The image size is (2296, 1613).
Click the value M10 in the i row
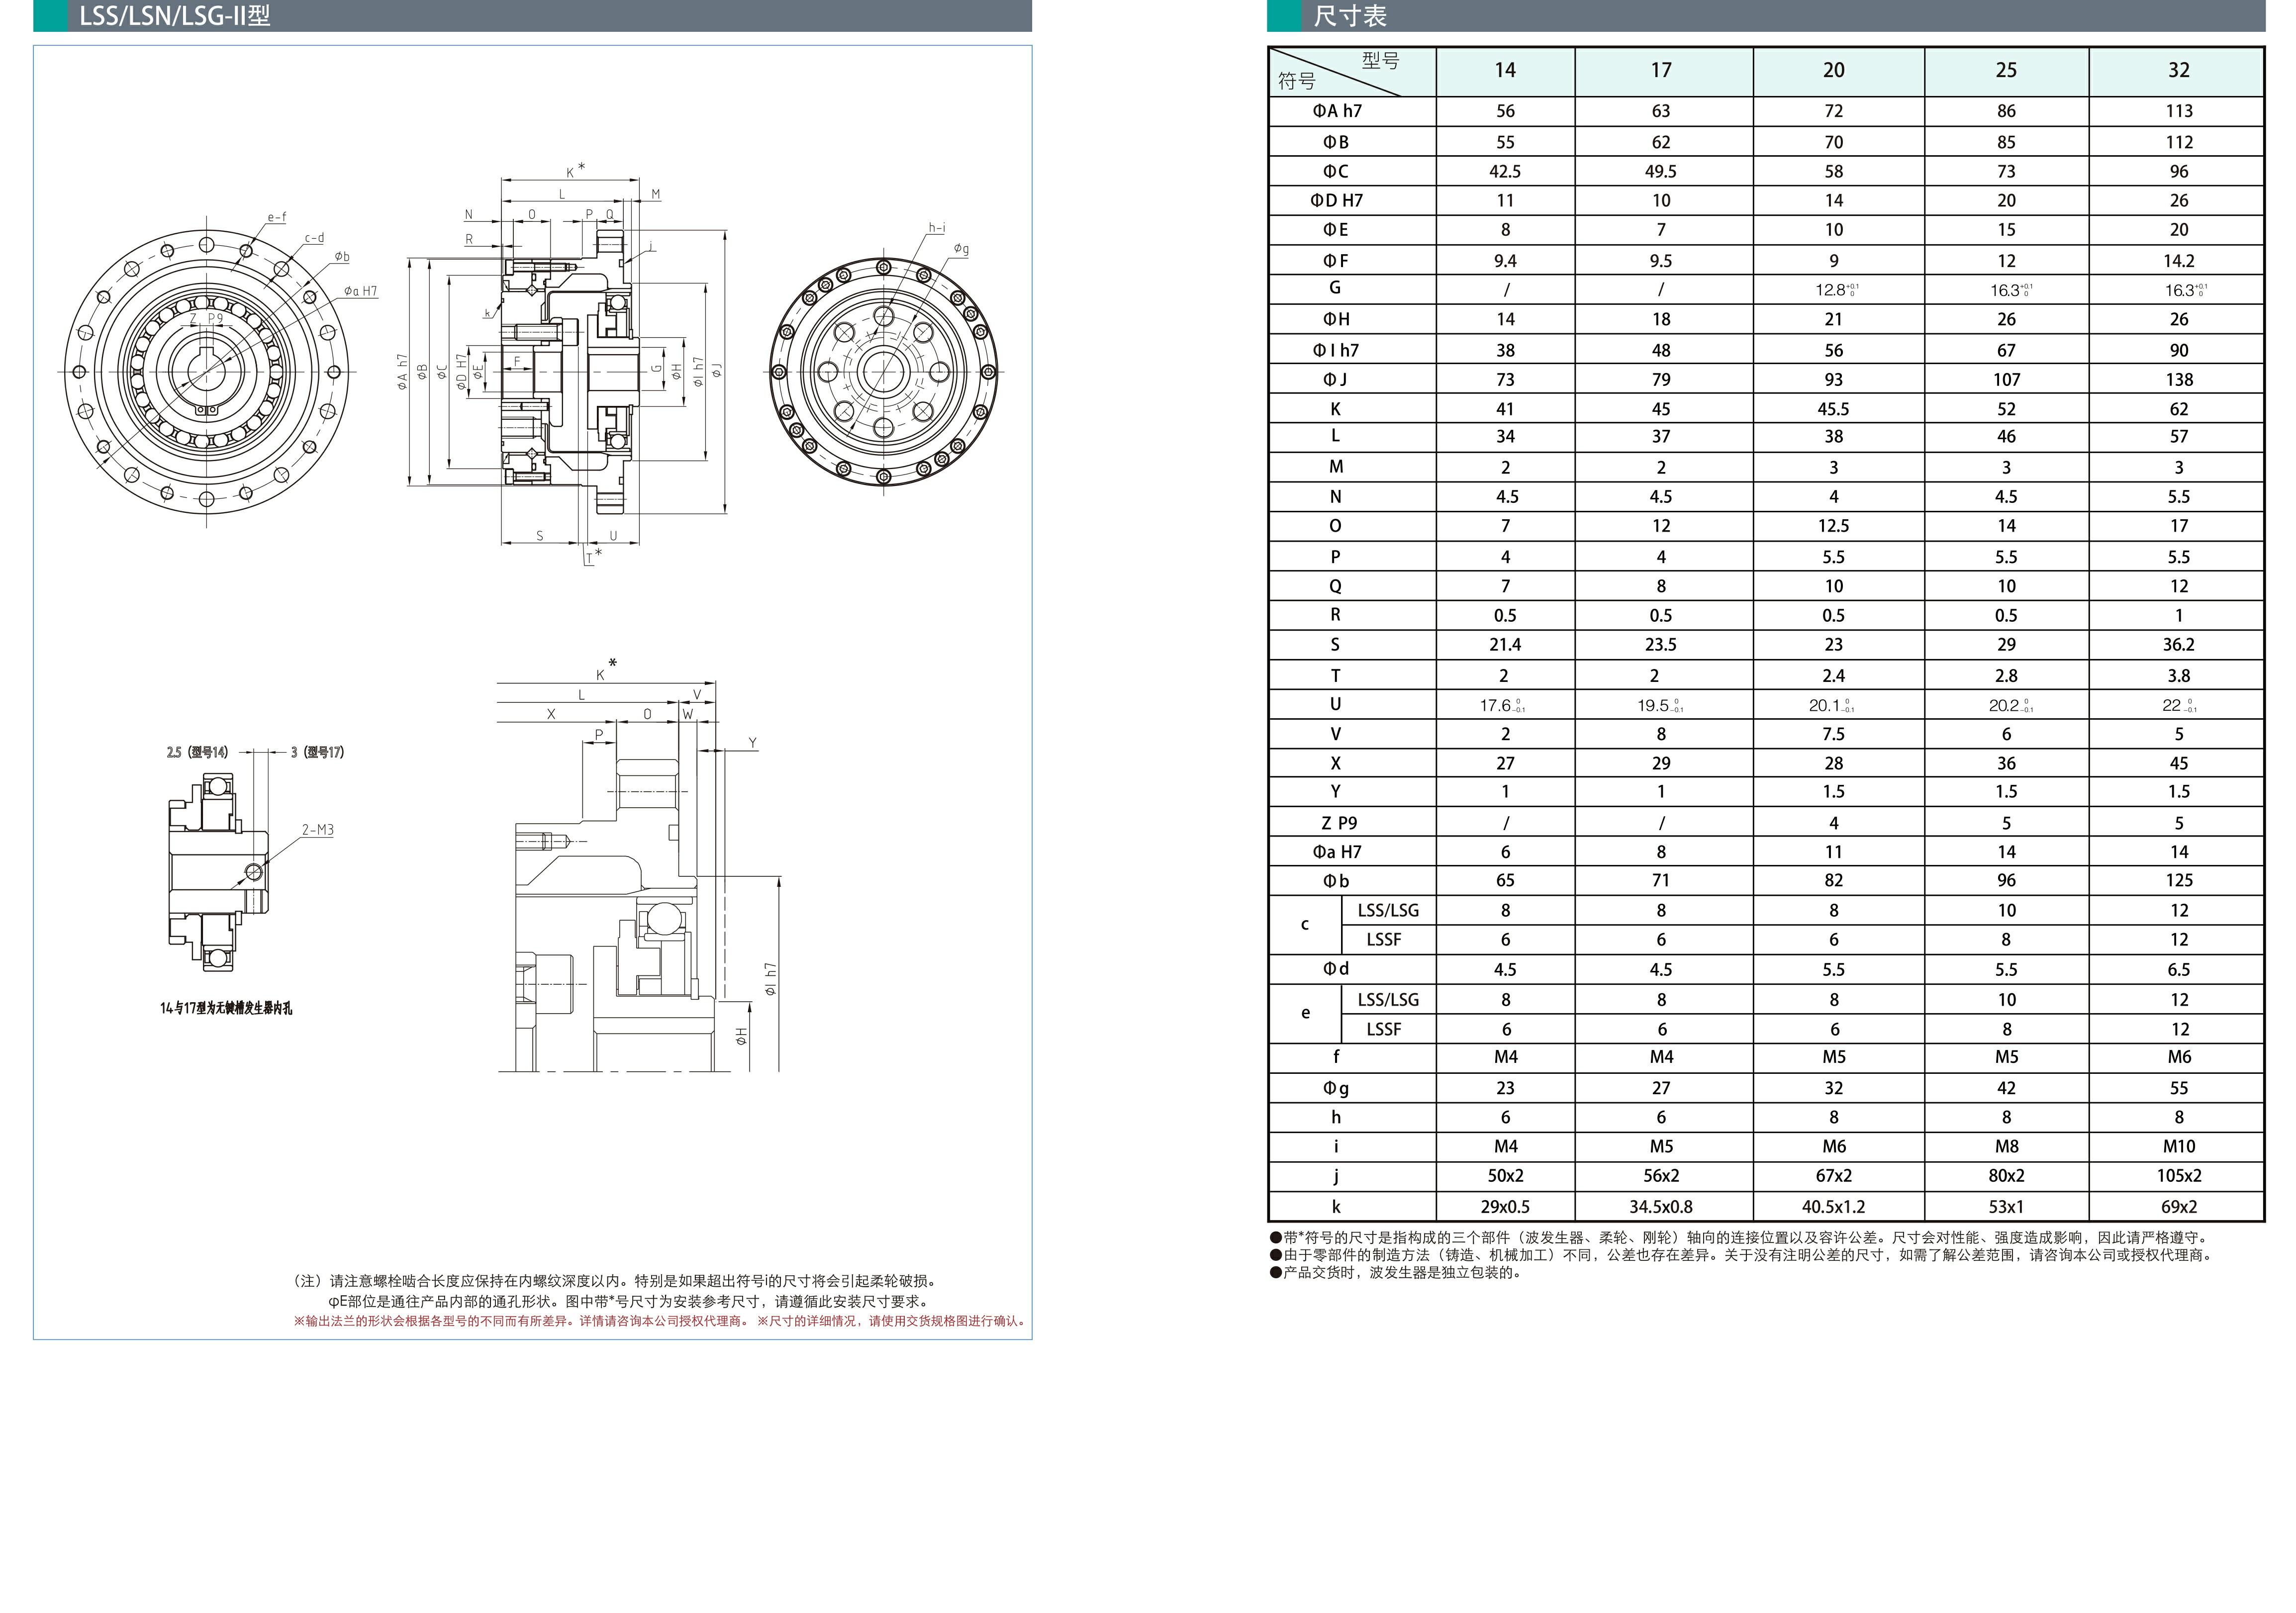2179,1147
